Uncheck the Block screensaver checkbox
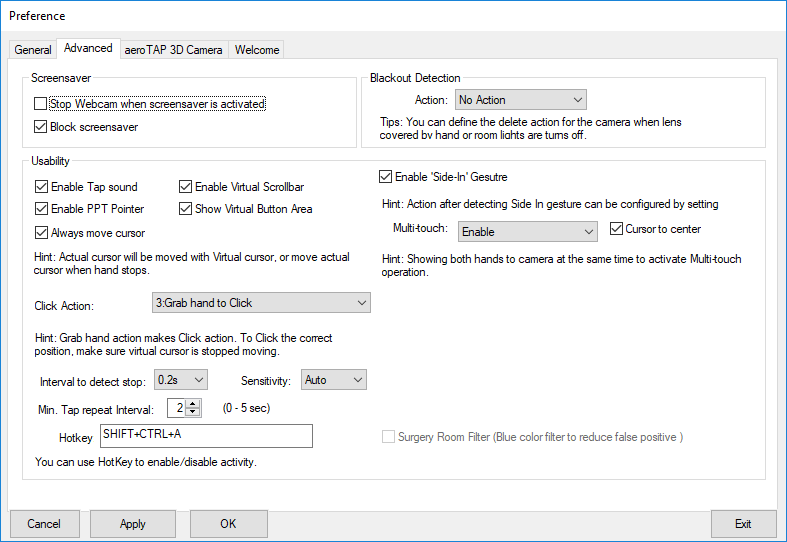This screenshot has width=787, height=542. click(41, 127)
